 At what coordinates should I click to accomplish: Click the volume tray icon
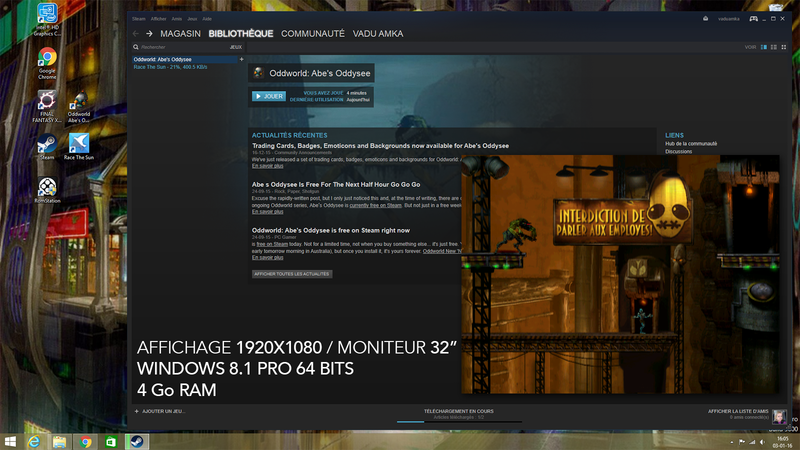tap(762, 442)
